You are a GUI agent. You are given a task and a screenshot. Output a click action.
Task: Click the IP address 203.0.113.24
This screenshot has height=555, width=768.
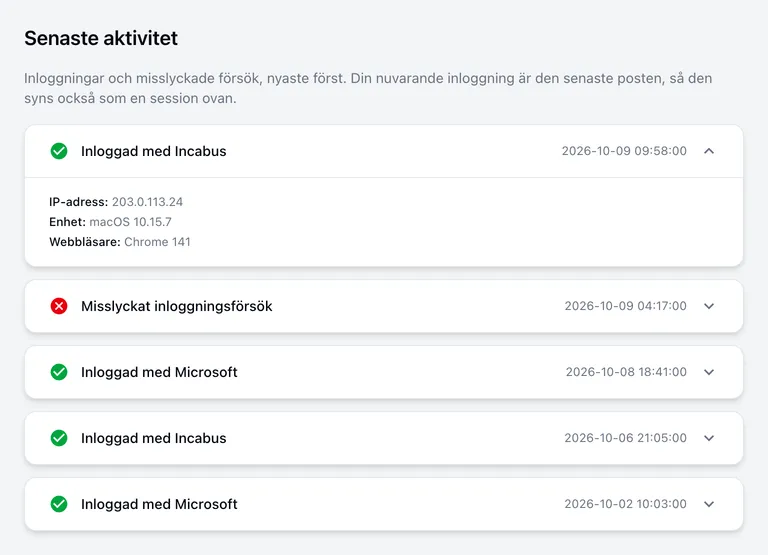(x=147, y=202)
